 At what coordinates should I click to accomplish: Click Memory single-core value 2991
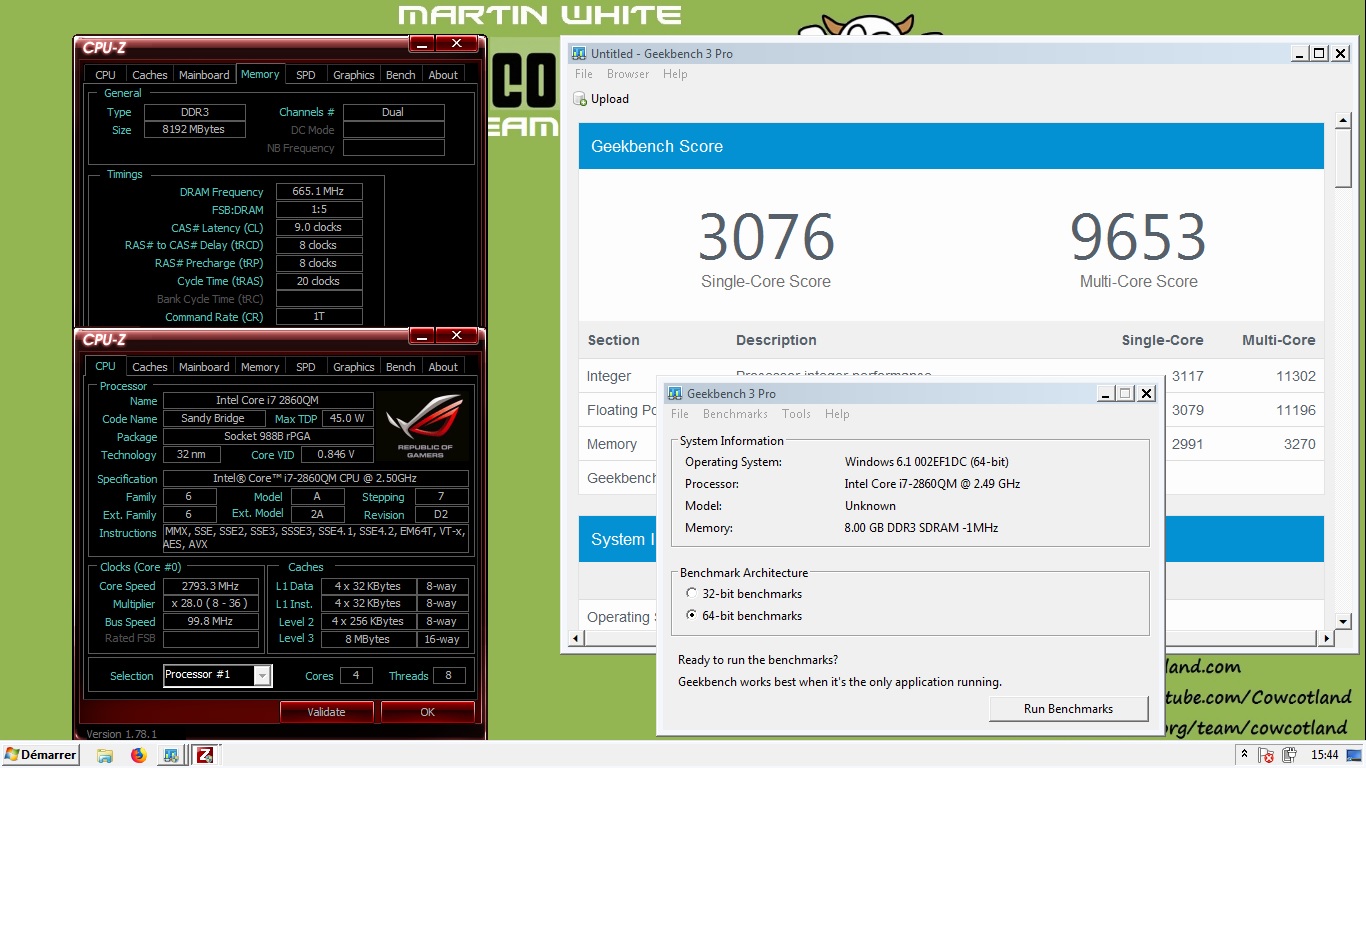point(1188,444)
